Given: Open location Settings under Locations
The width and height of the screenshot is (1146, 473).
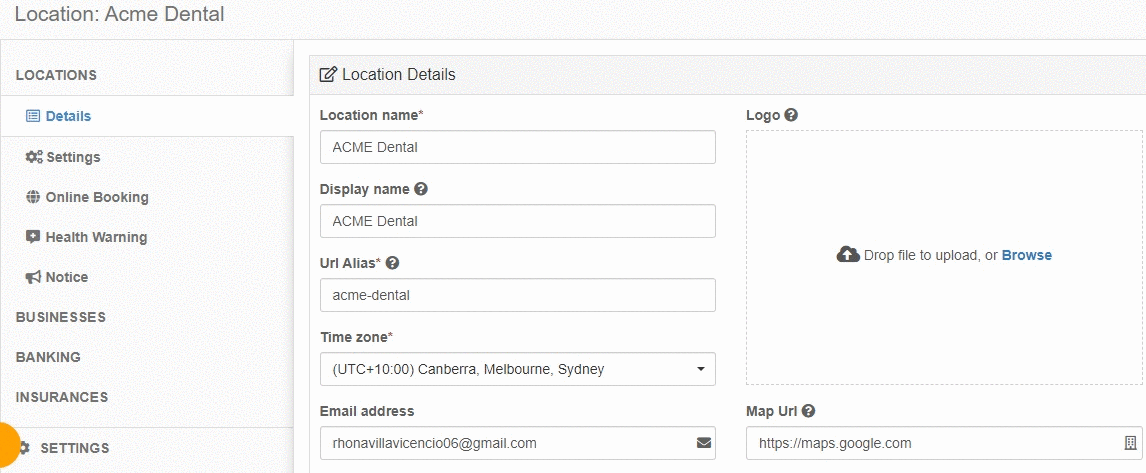Looking at the screenshot, I should 63,156.
